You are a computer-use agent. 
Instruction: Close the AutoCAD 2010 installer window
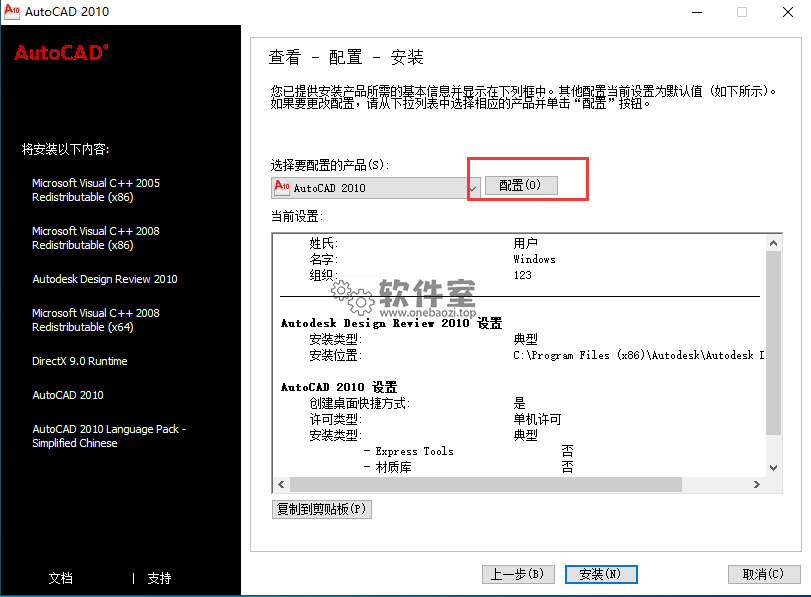(788, 12)
